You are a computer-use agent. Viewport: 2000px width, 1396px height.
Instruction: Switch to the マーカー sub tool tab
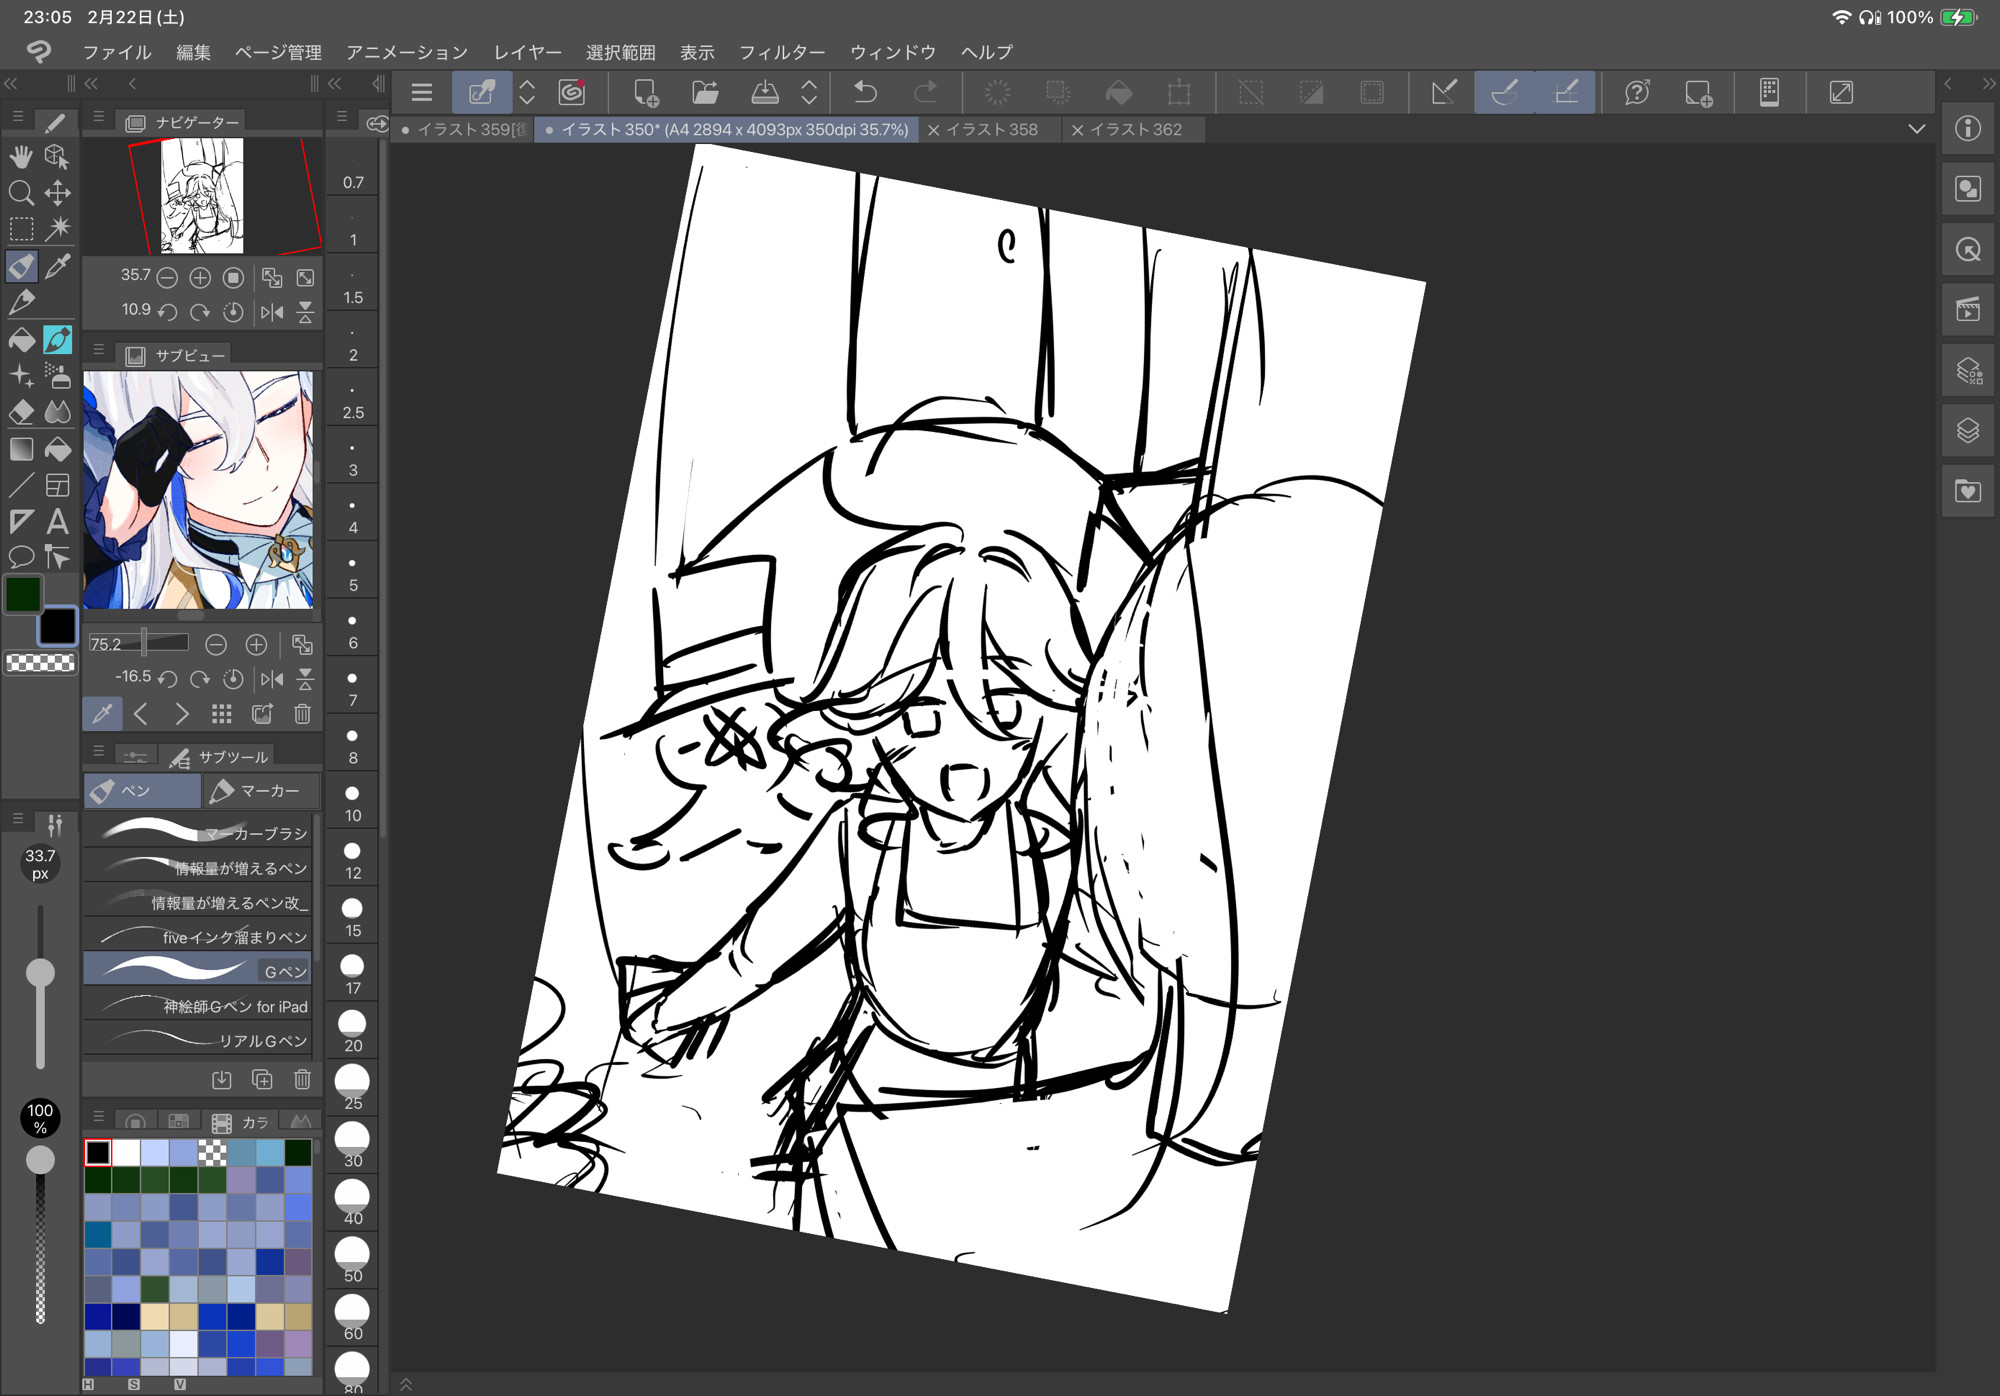(x=261, y=791)
